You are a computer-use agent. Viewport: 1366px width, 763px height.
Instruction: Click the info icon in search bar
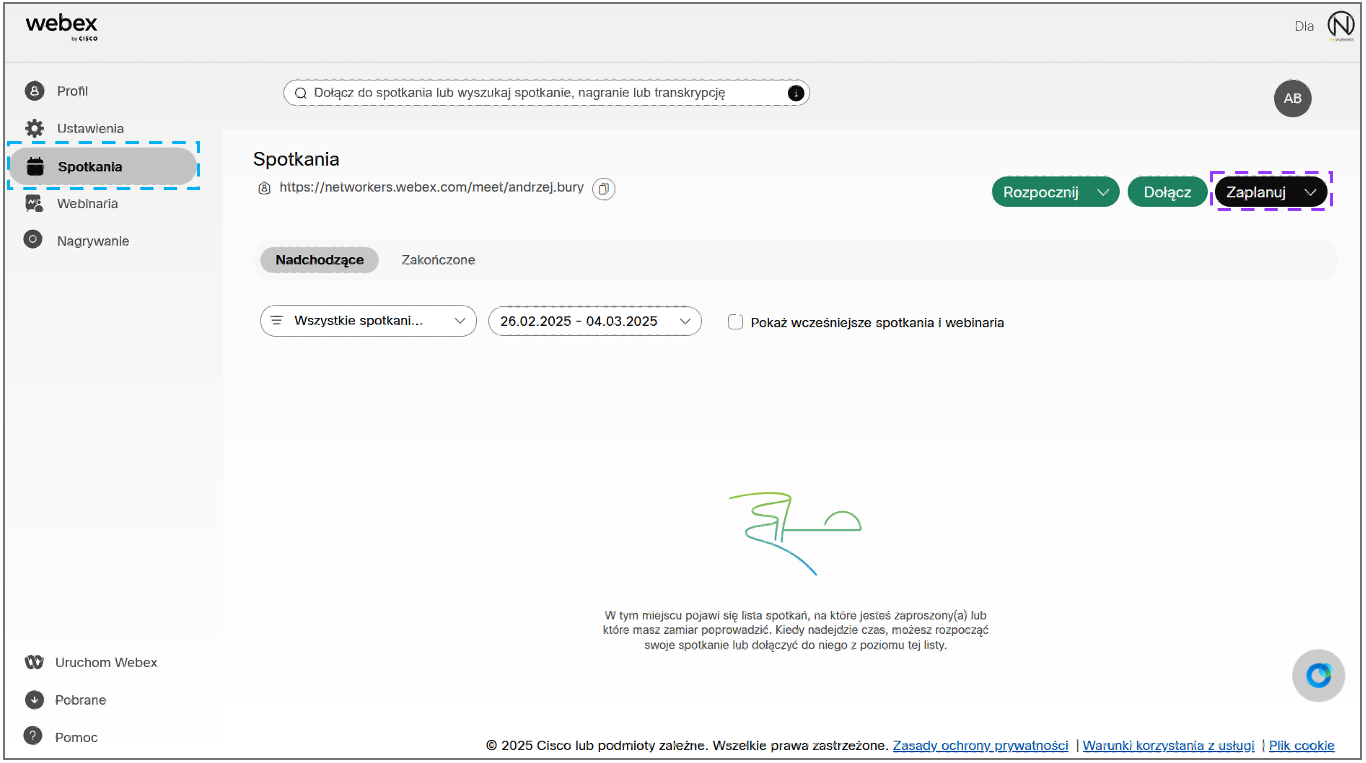tap(796, 93)
